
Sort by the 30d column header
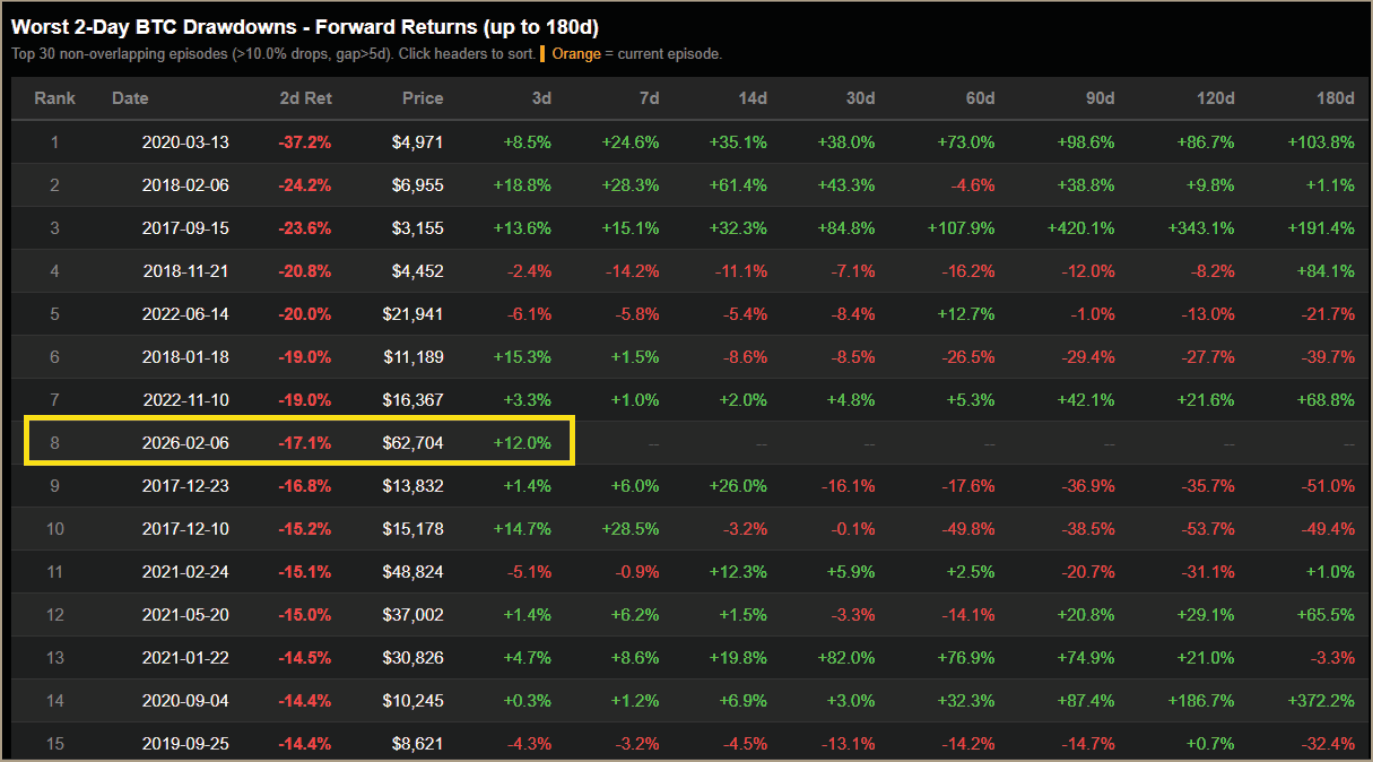point(860,98)
